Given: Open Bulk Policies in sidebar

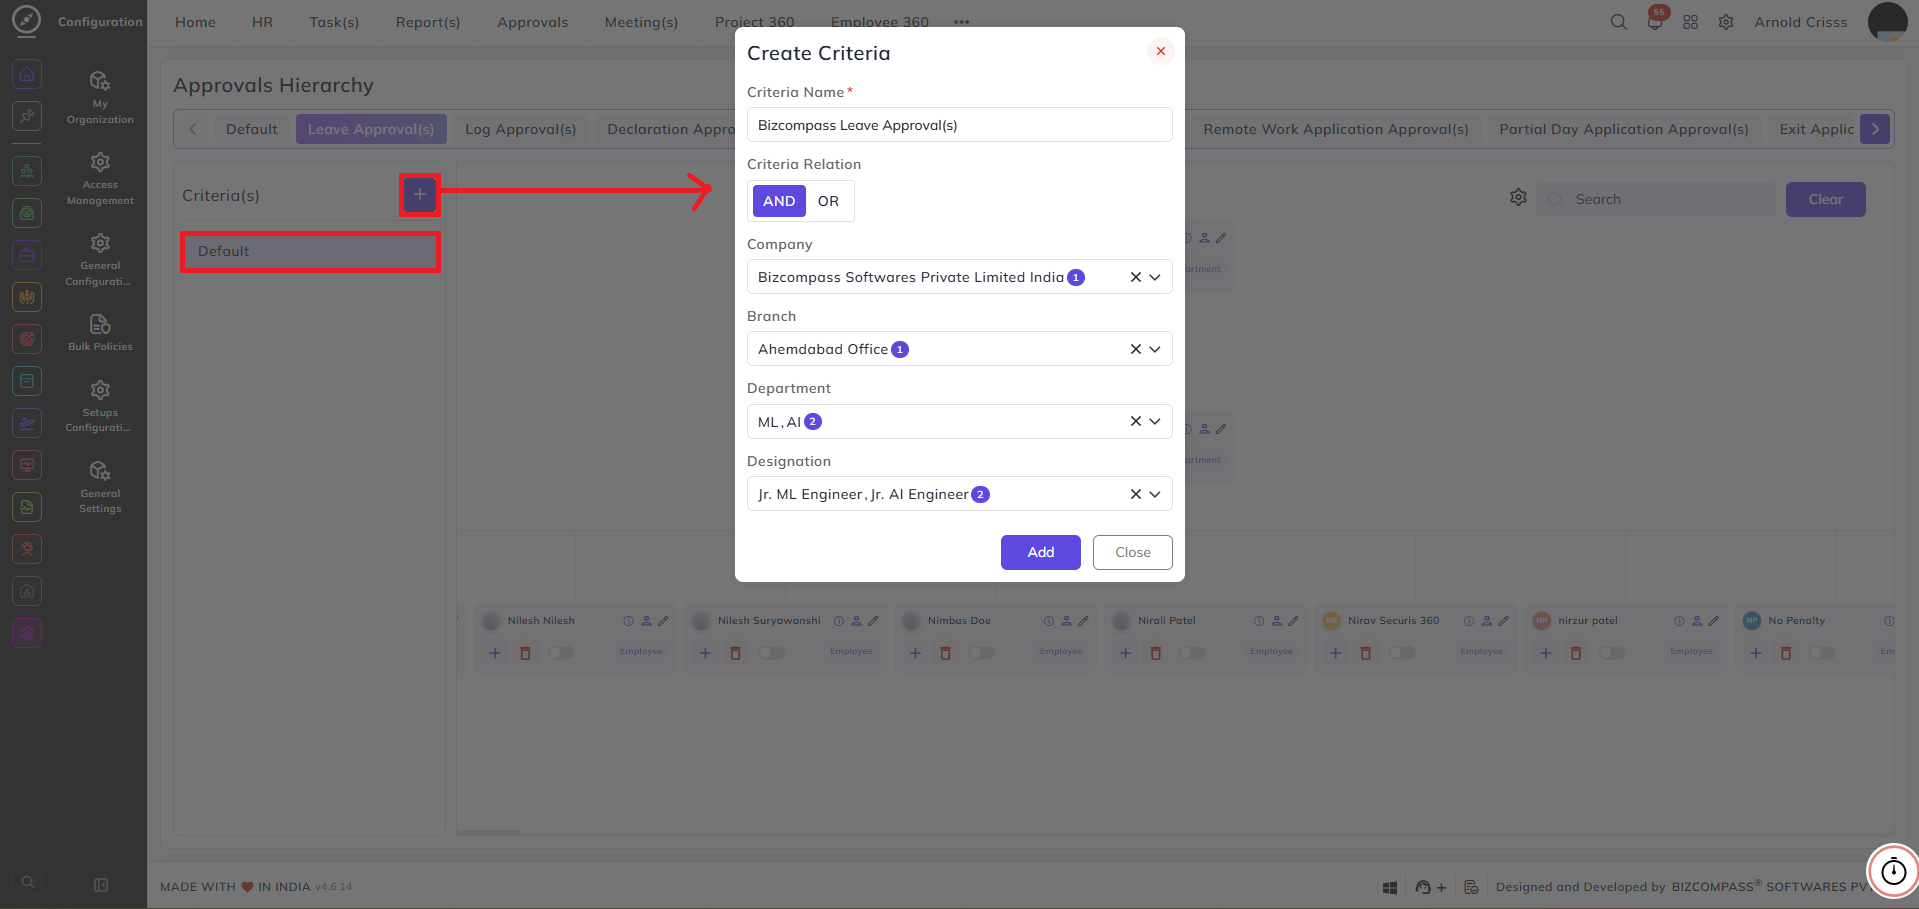Looking at the screenshot, I should click(x=100, y=333).
